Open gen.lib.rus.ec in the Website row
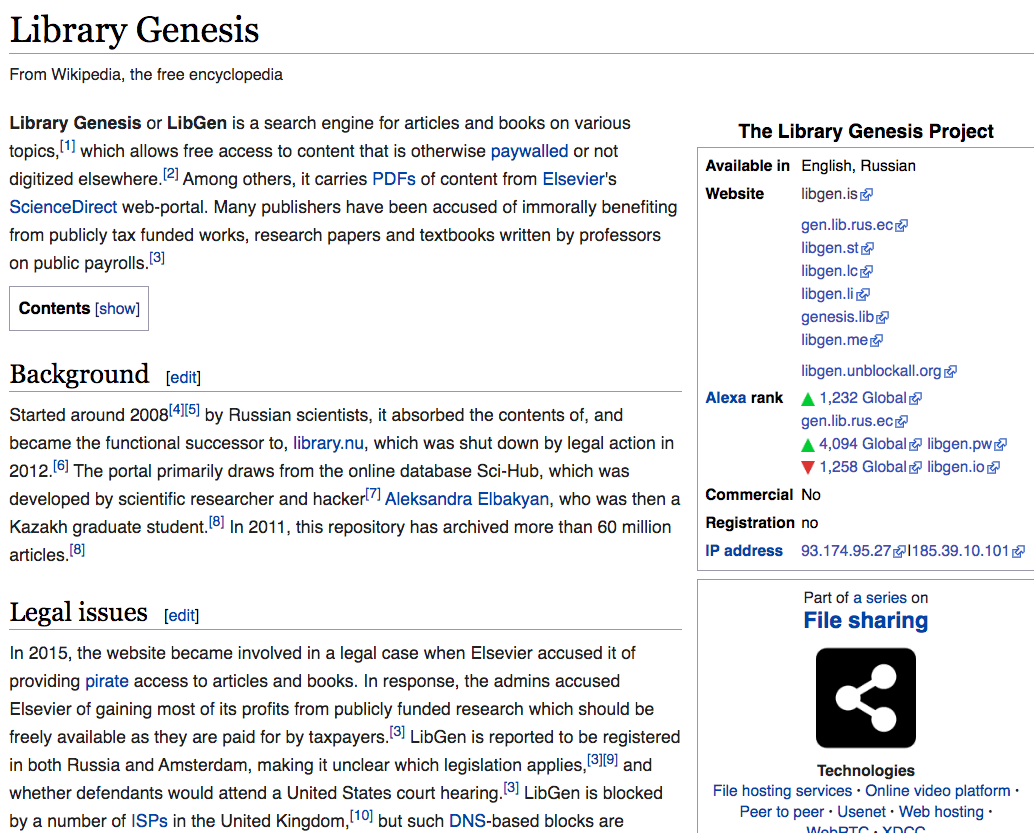 tap(847, 225)
